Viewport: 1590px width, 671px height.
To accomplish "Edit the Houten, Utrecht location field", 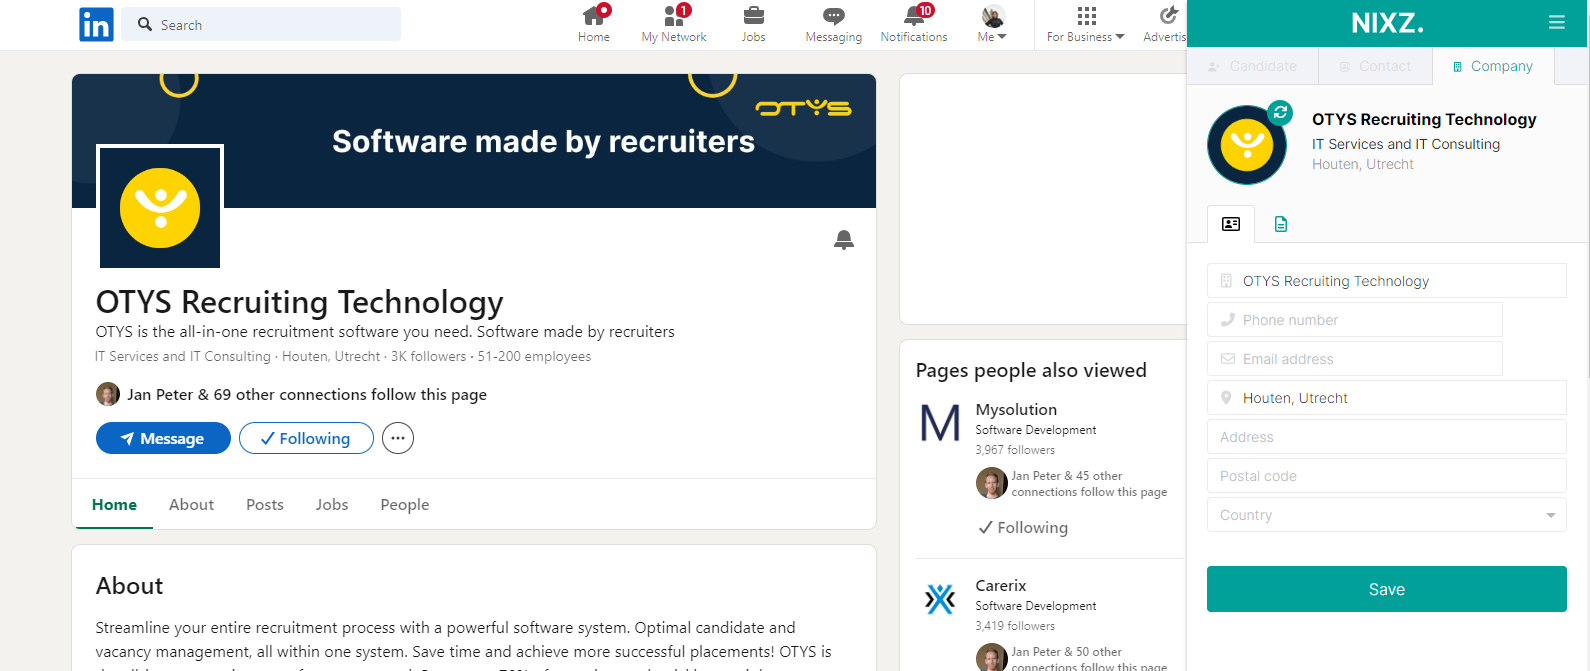I will pyautogui.click(x=1387, y=398).
